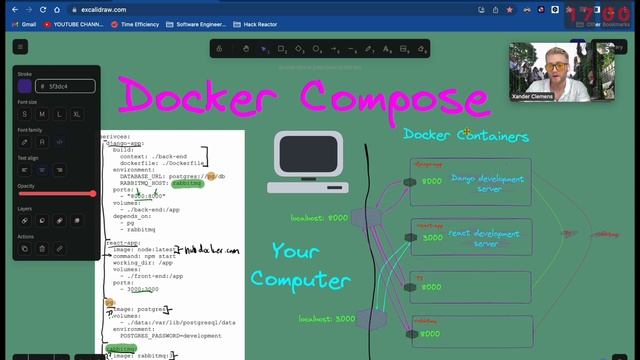Open the Software Engineer bookmarks folder
The image size is (640, 360).
196,24
